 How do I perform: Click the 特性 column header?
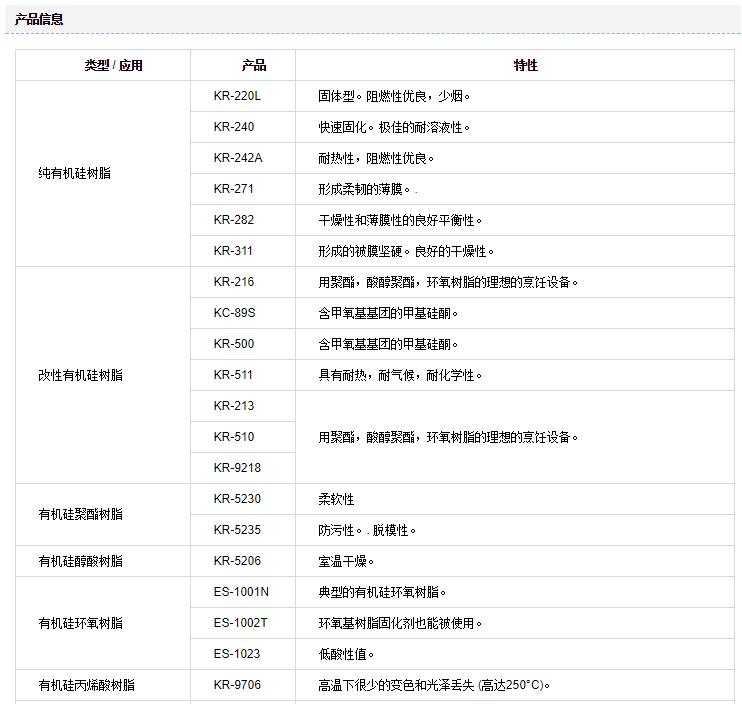(525, 65)
